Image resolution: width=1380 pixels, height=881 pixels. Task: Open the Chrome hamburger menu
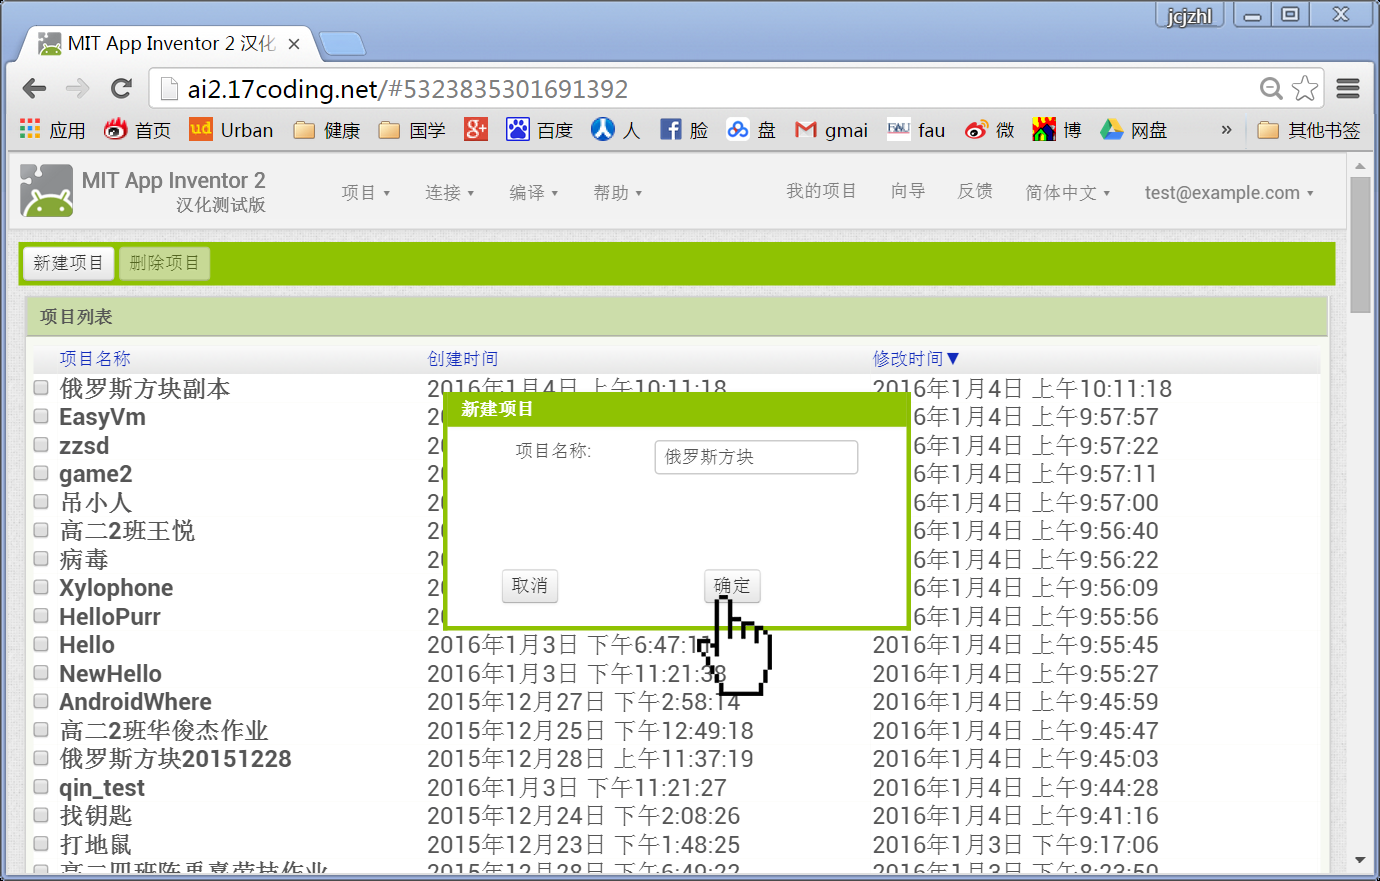1348,88
